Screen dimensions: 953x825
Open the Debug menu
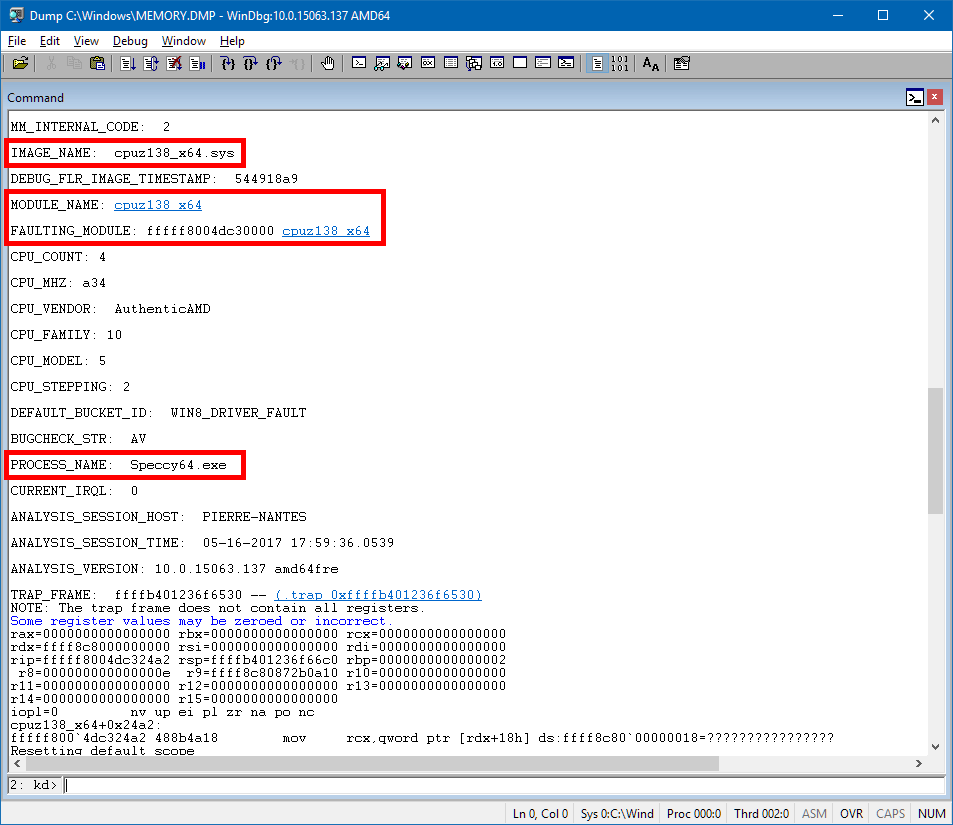click(x=130, y=41)
